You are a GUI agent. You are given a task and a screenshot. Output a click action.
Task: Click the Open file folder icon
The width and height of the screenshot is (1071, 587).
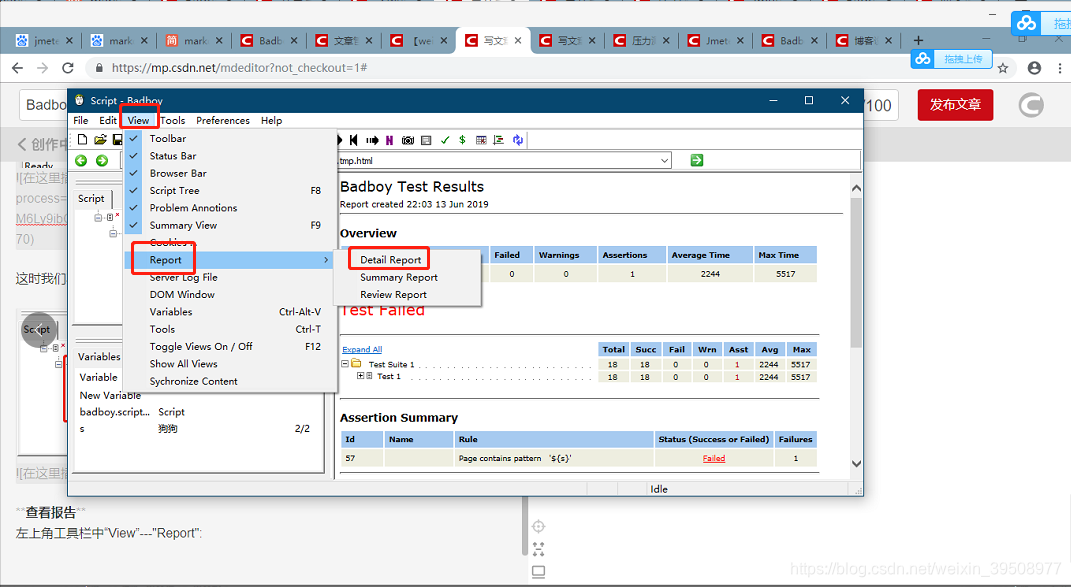pos(100,140)
